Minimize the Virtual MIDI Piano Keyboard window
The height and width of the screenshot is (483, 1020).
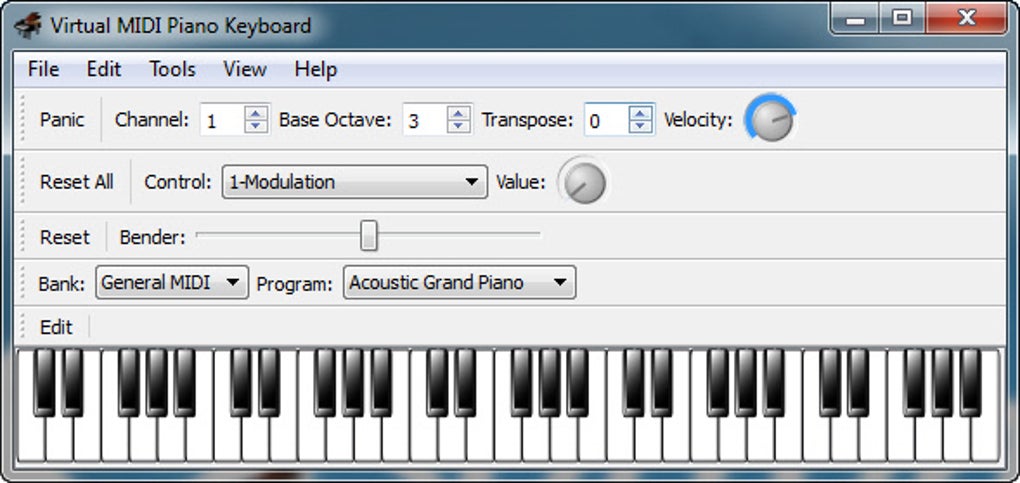tap(855, 19)
